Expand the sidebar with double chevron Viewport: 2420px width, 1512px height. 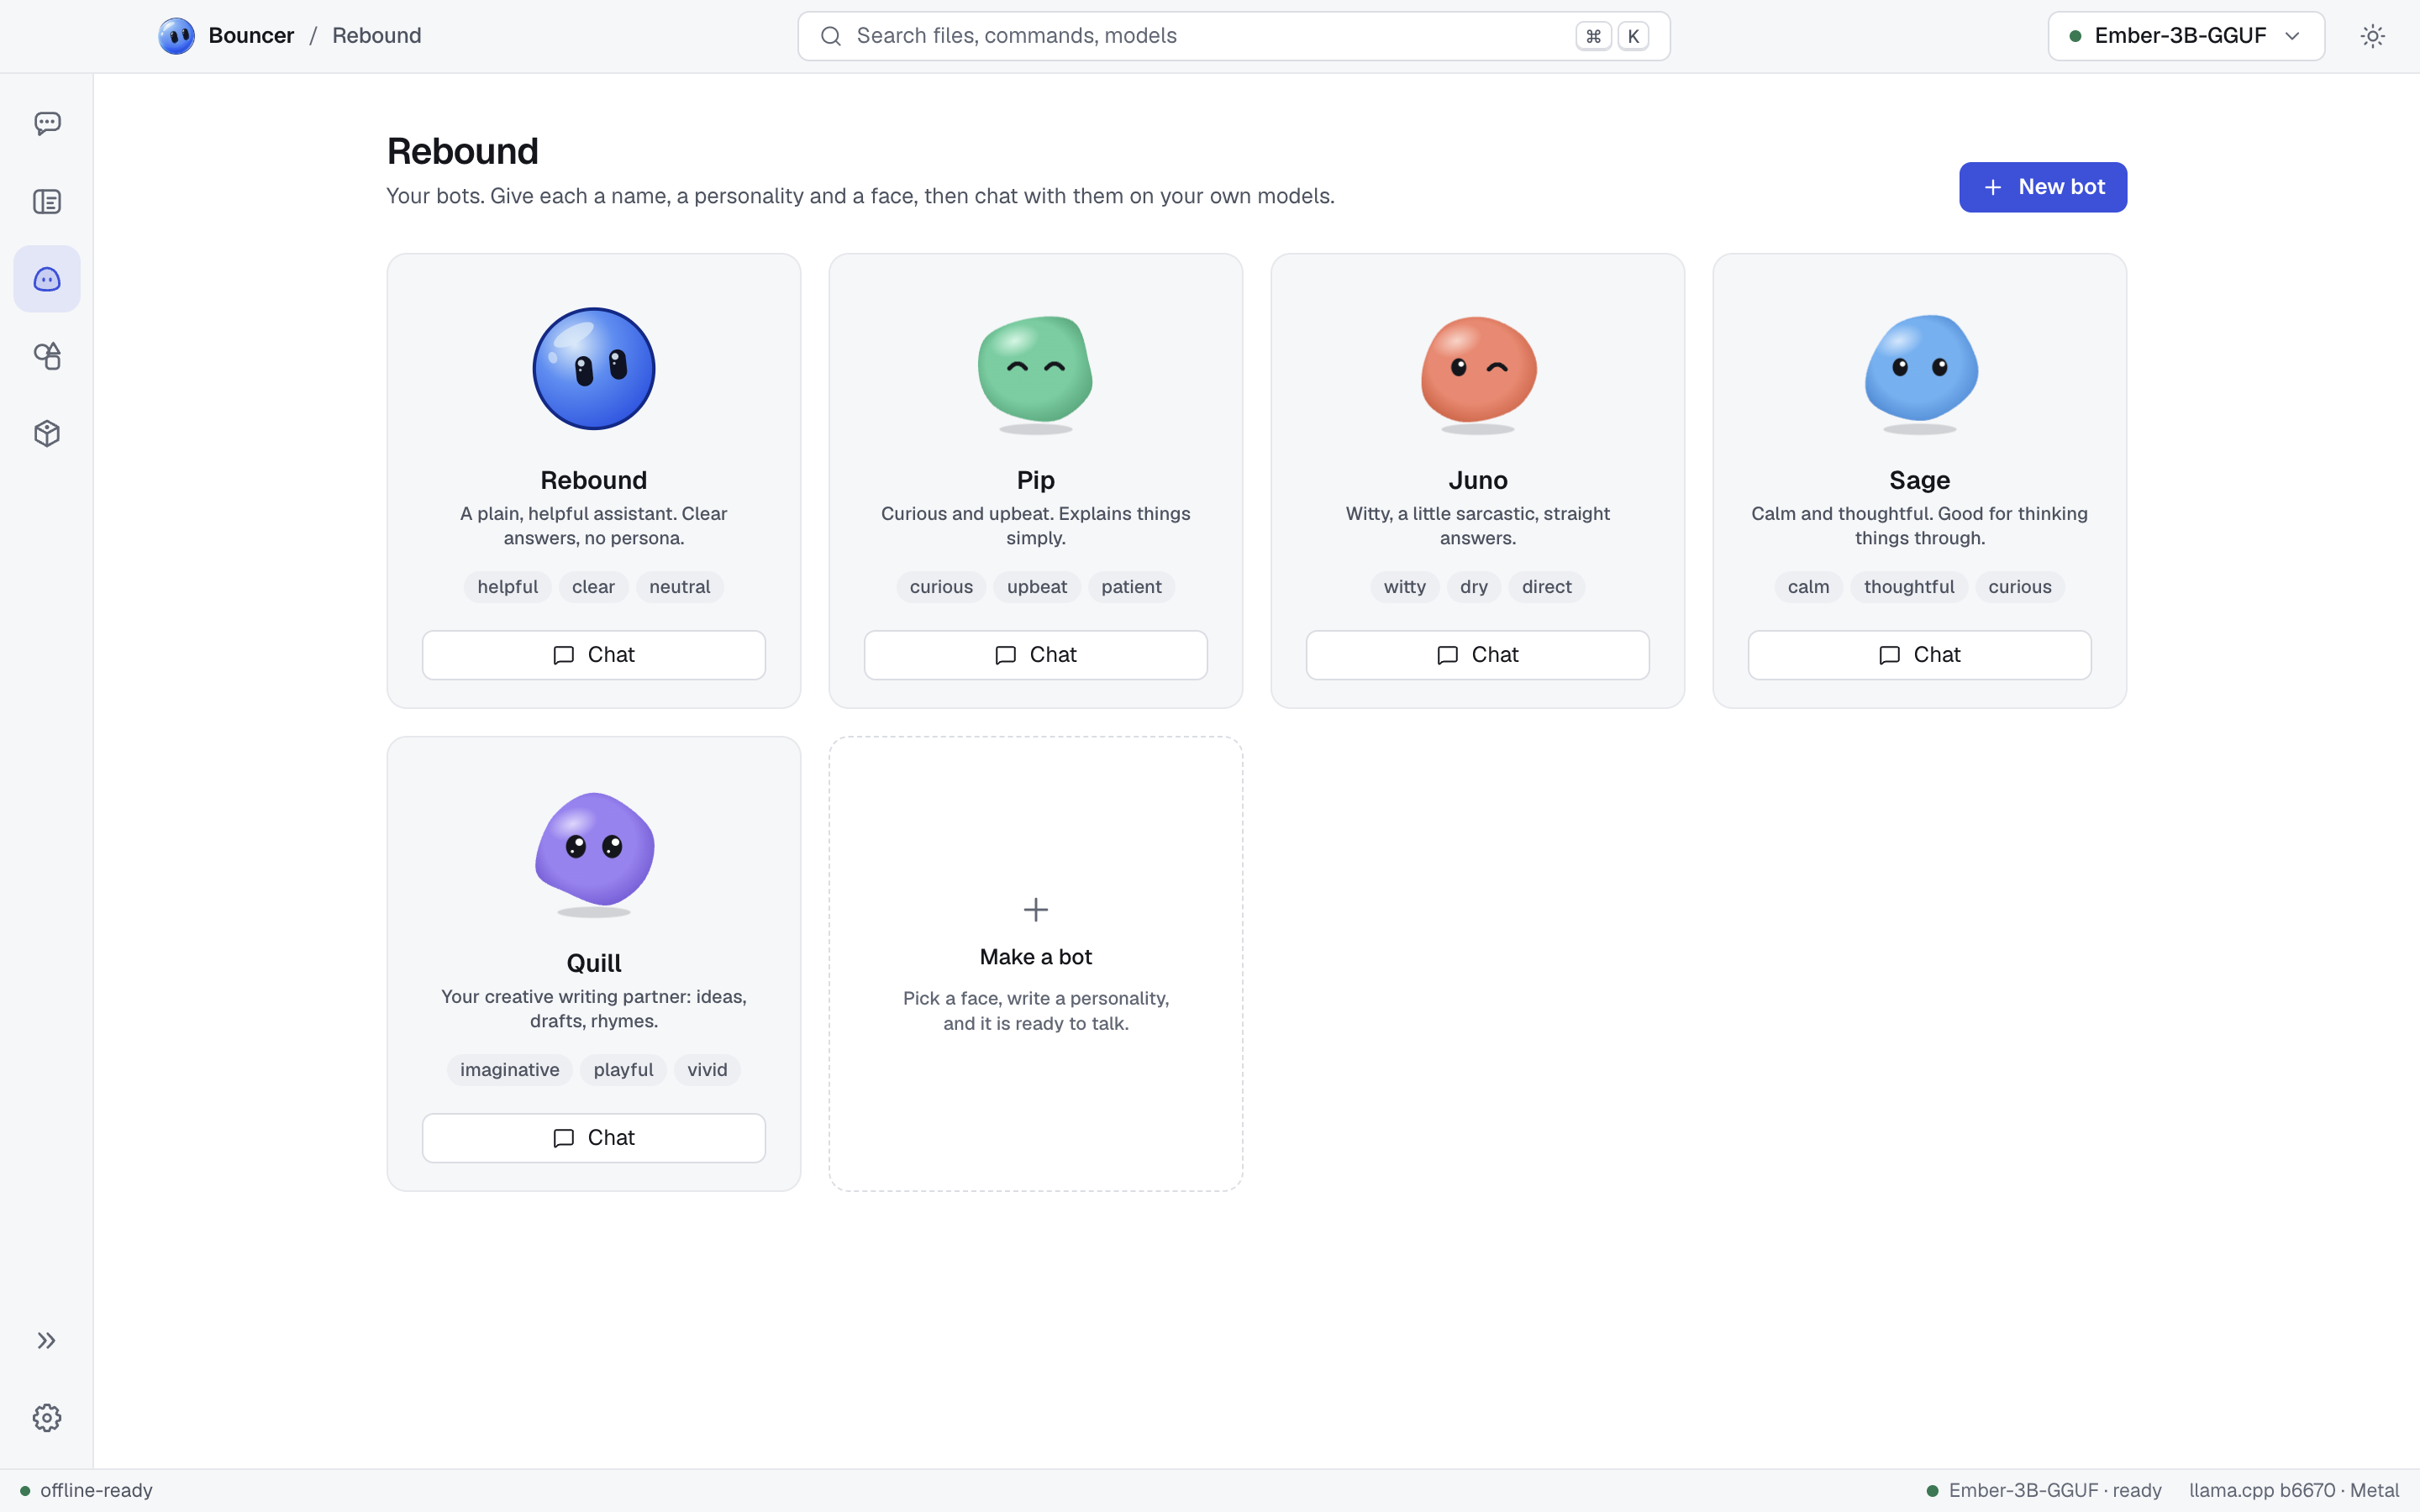[47, 1341]
